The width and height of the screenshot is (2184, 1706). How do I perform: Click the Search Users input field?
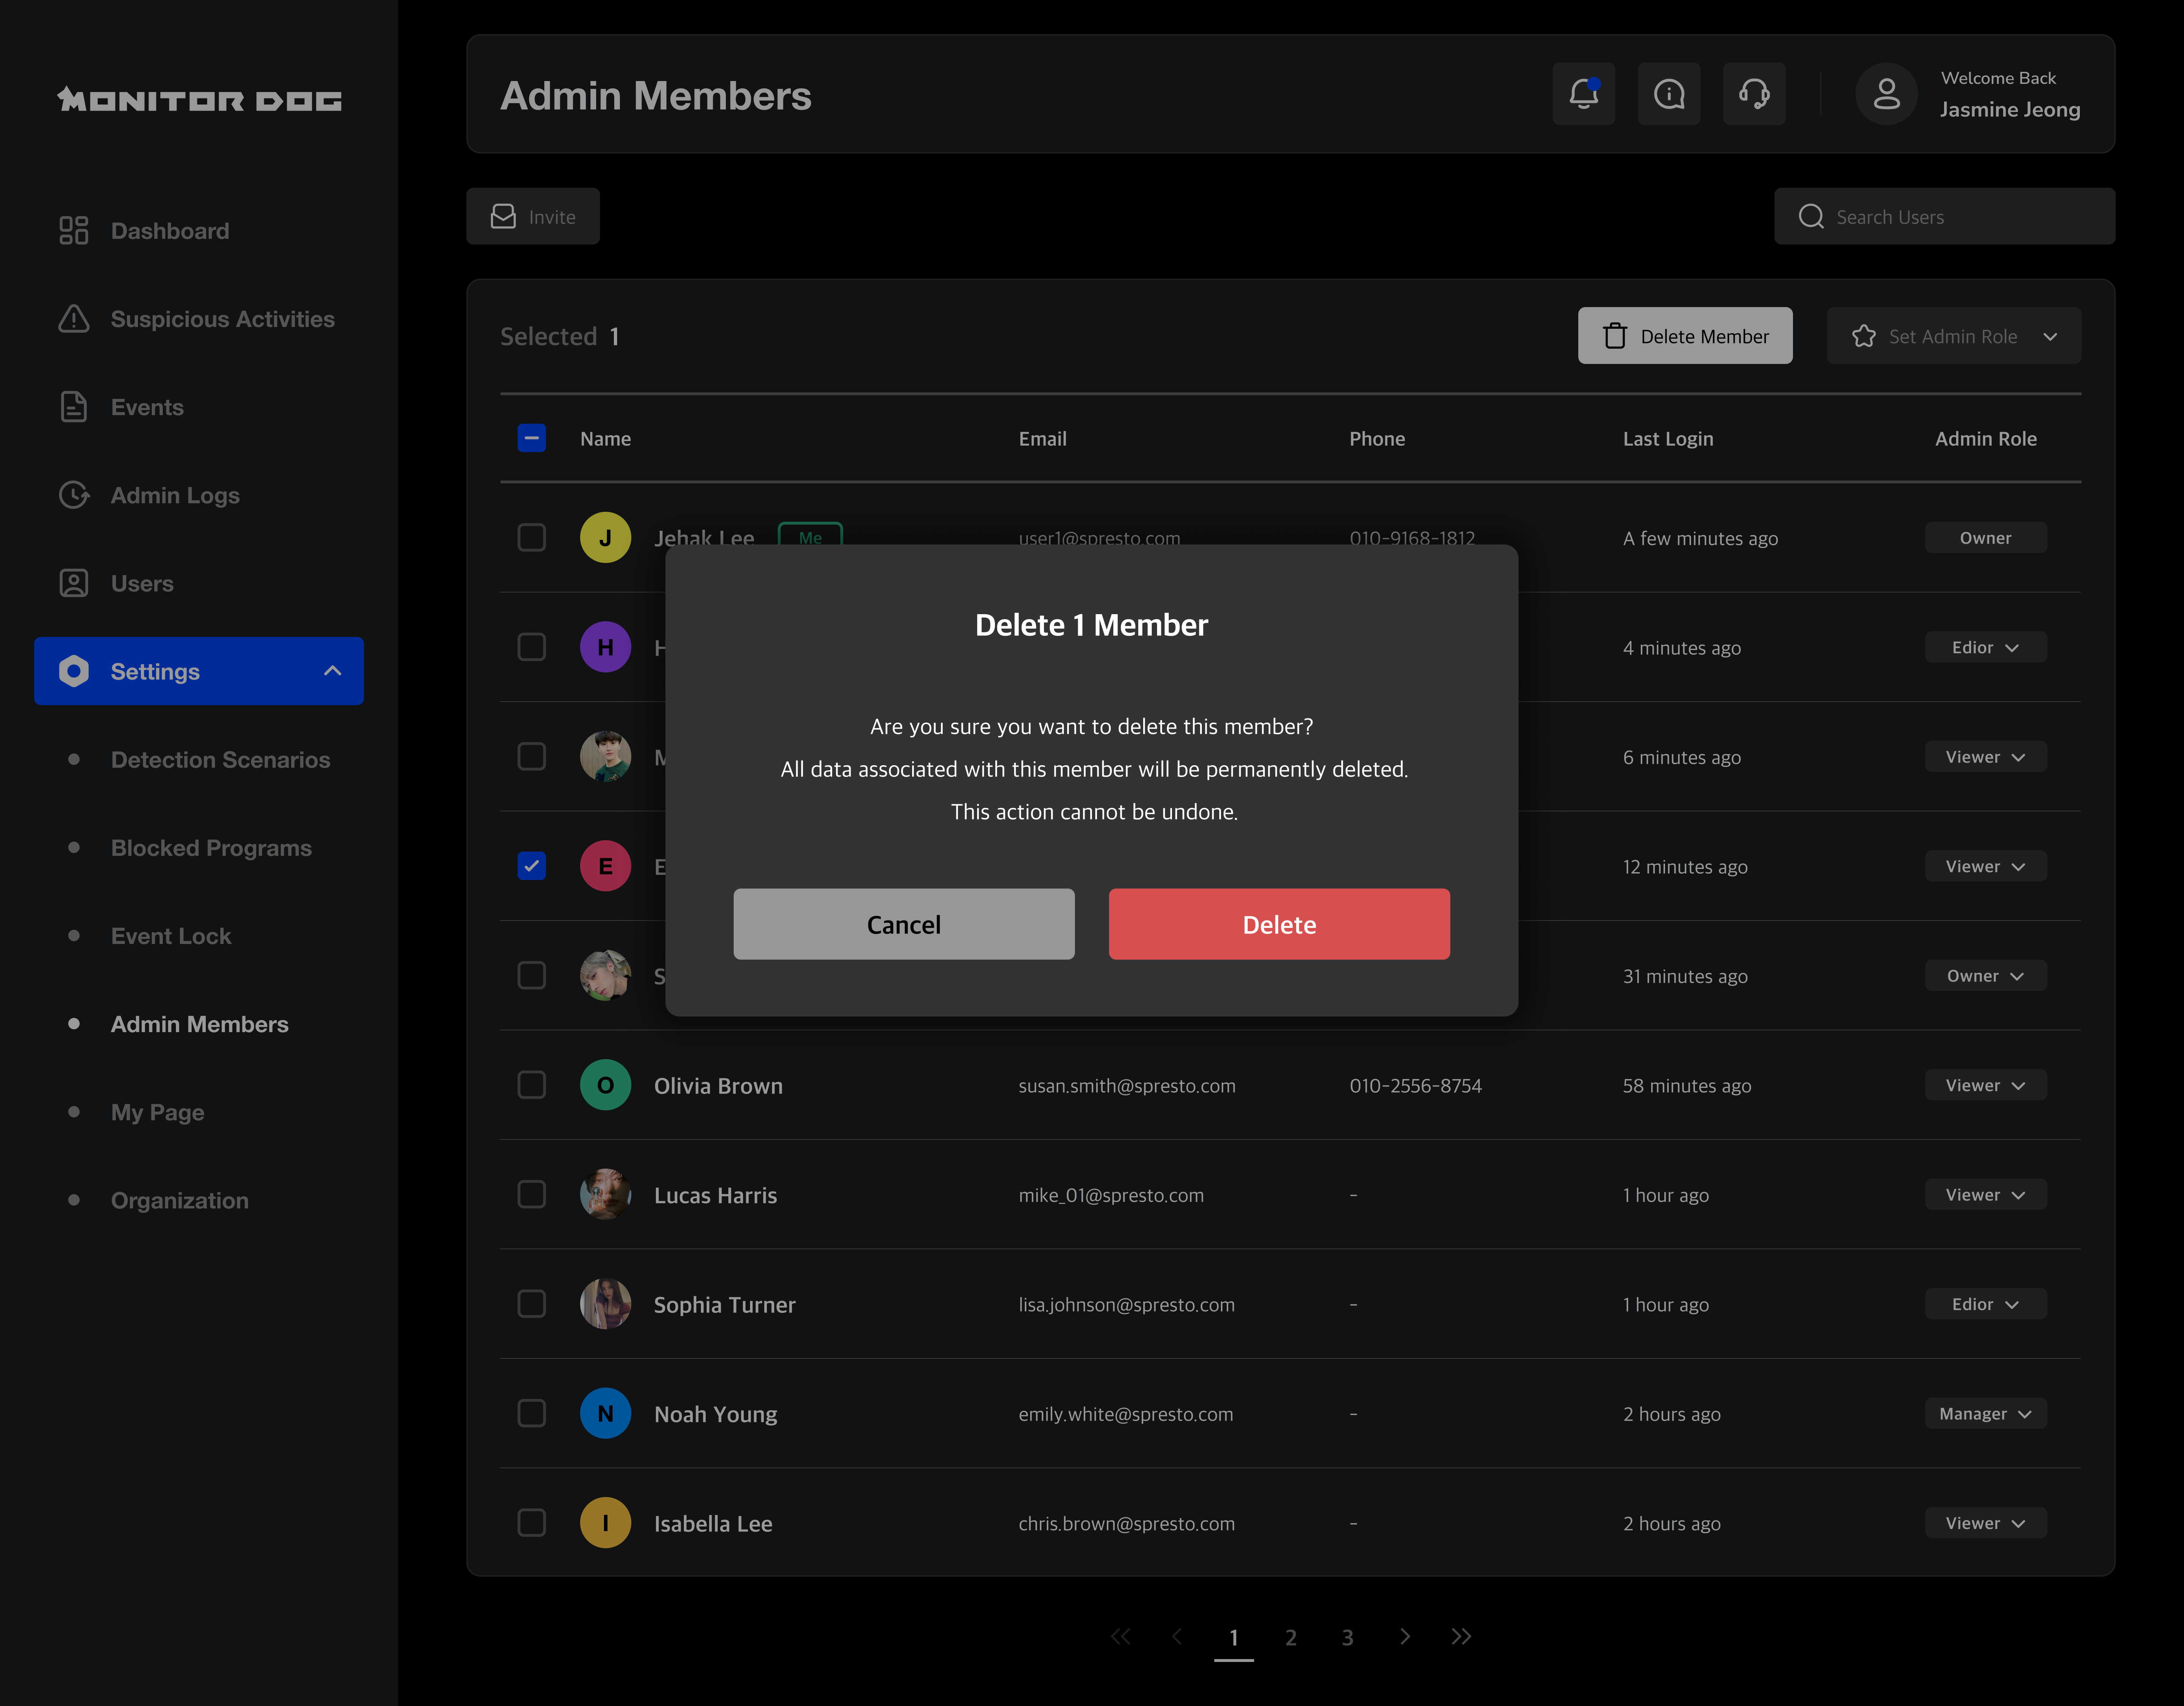1943,216
